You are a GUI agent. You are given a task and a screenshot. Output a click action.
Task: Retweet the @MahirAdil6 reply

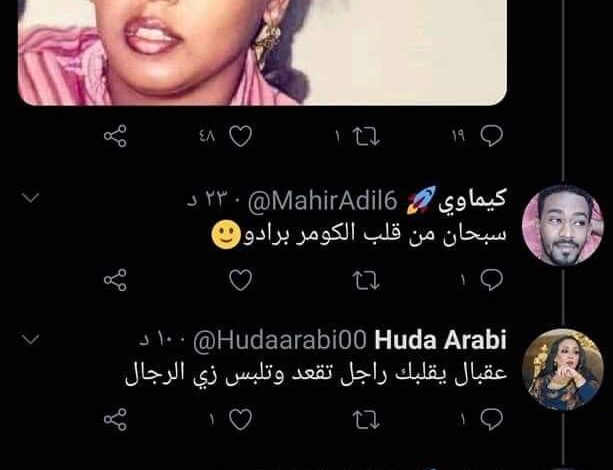(x=366, y=280)
